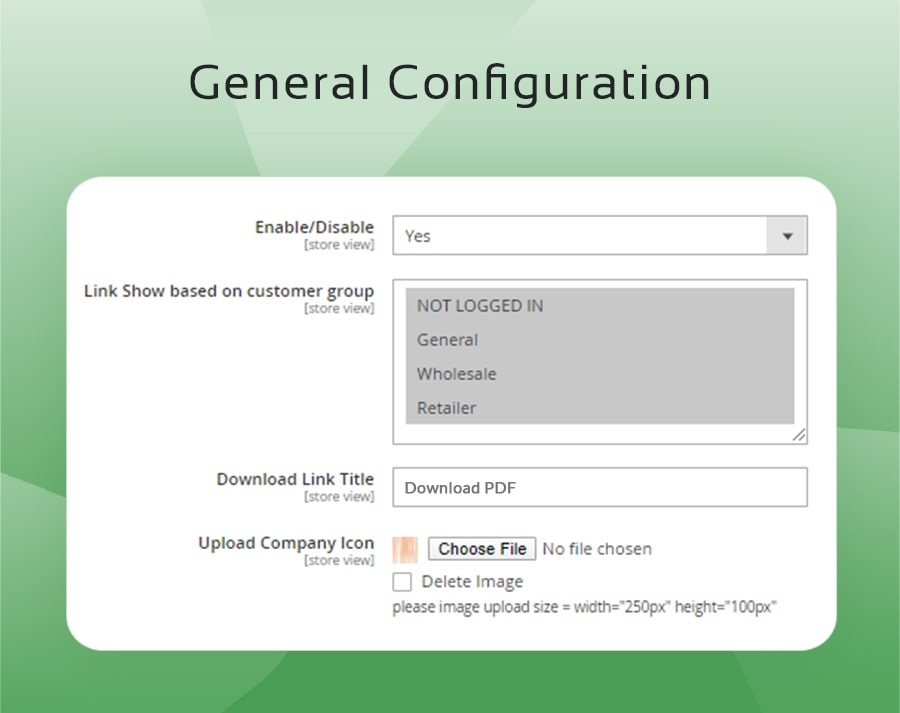Focus the Download Link Title text field
900x713 pixels.
click(x=599, y=488)
